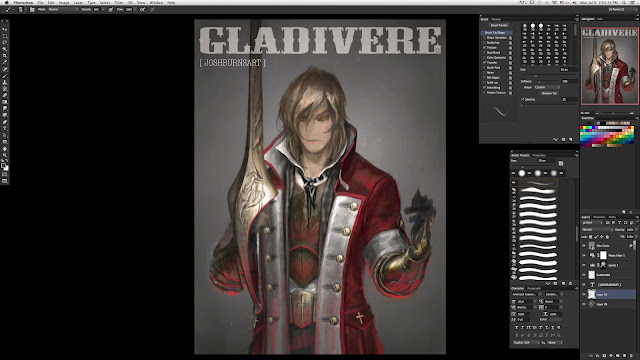Select the Healing Brush tool
The width and height of the screenshot is (640, 360).
(x=4, y=69)
